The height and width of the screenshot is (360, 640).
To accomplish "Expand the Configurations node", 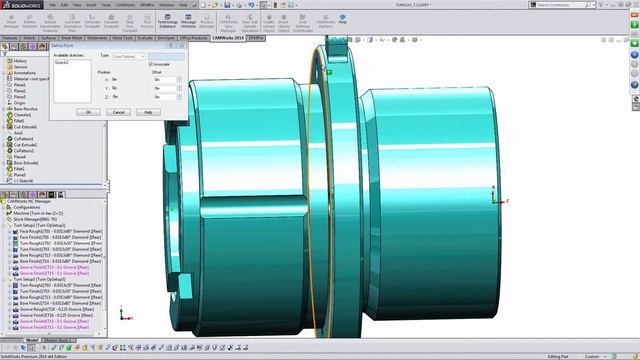I will 4,207.
